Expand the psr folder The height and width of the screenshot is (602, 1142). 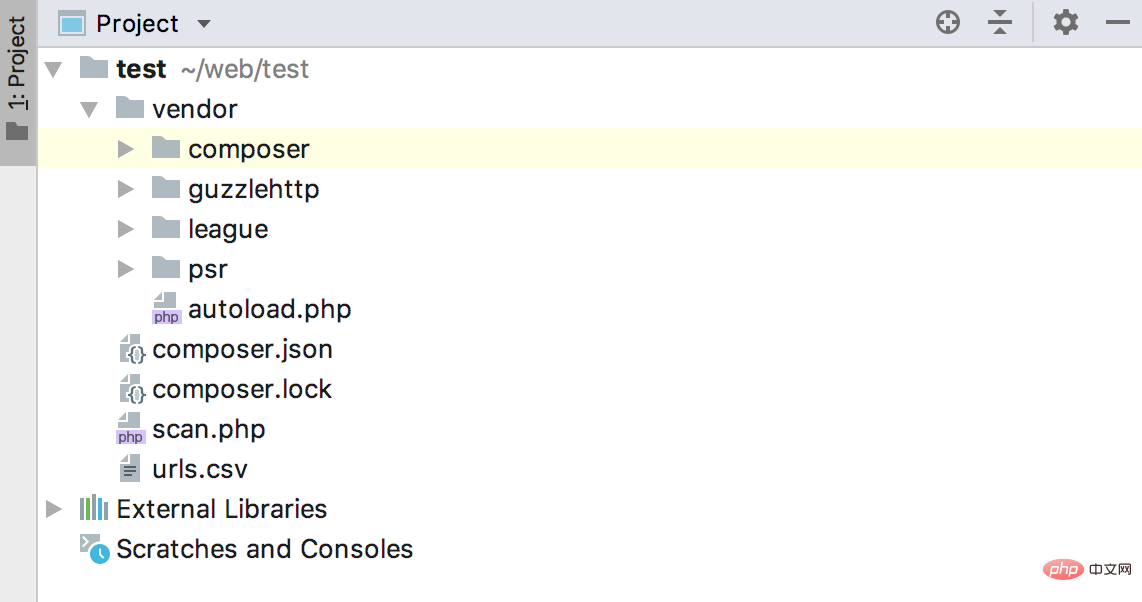[x=126, y=268]
